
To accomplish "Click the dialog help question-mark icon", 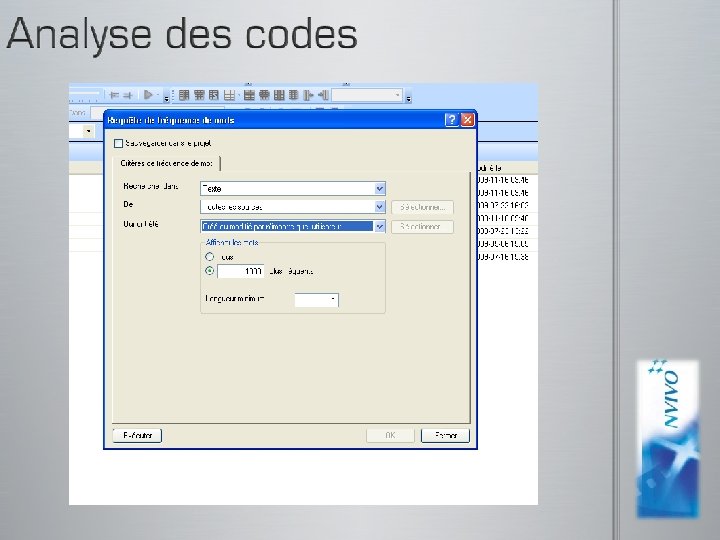I will (452, 120).
